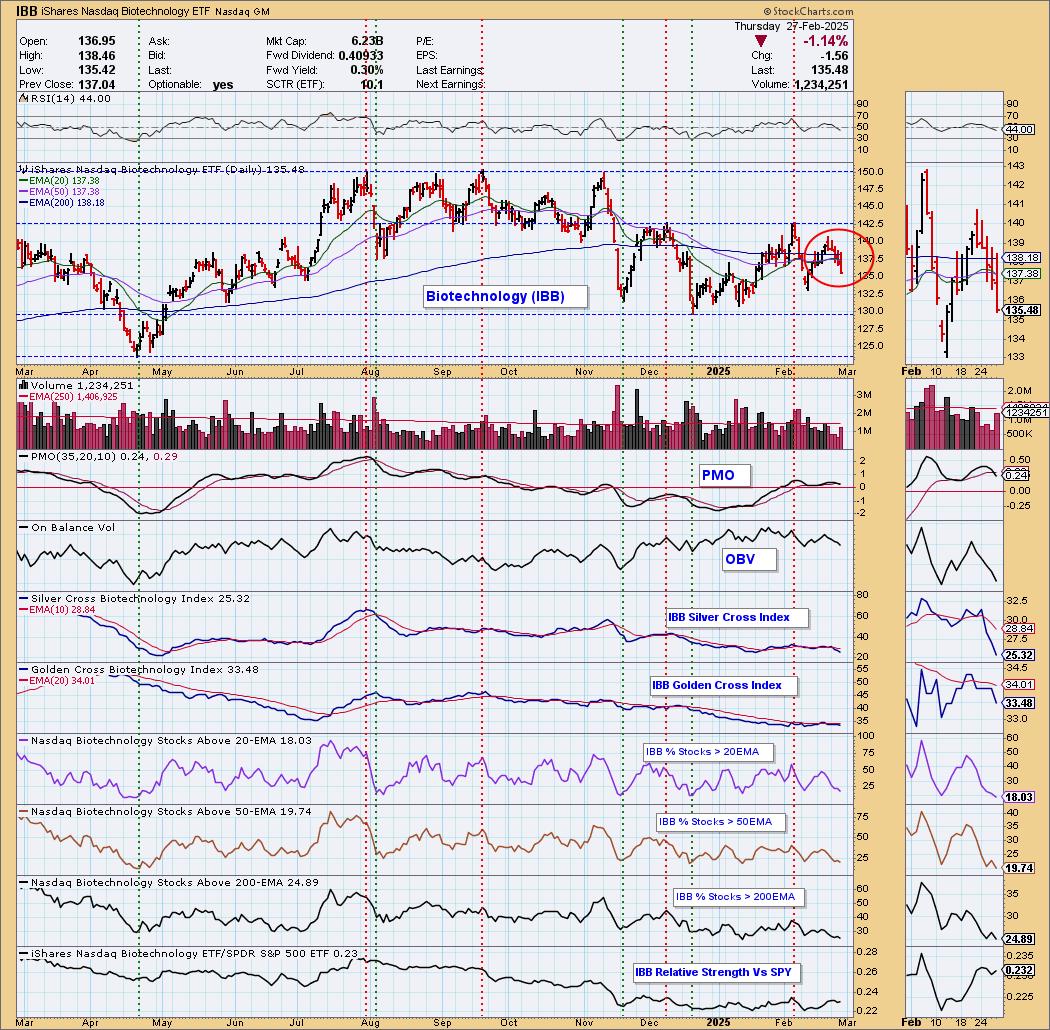
Task: Click the SCTR (ETF) value 10.1
Action: 372,84
